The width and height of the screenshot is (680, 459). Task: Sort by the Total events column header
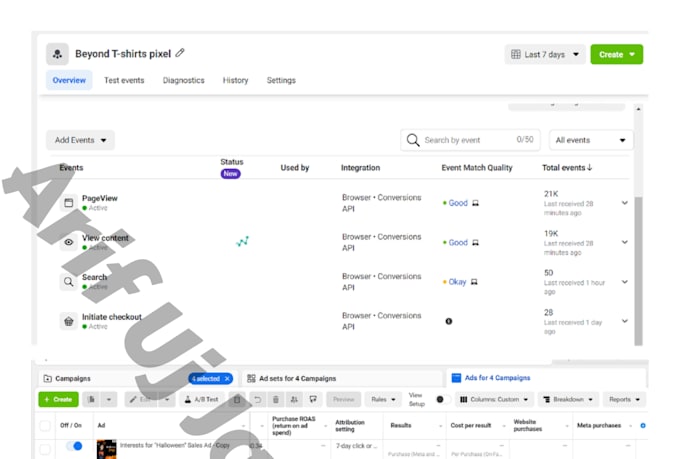pos(567,167)
